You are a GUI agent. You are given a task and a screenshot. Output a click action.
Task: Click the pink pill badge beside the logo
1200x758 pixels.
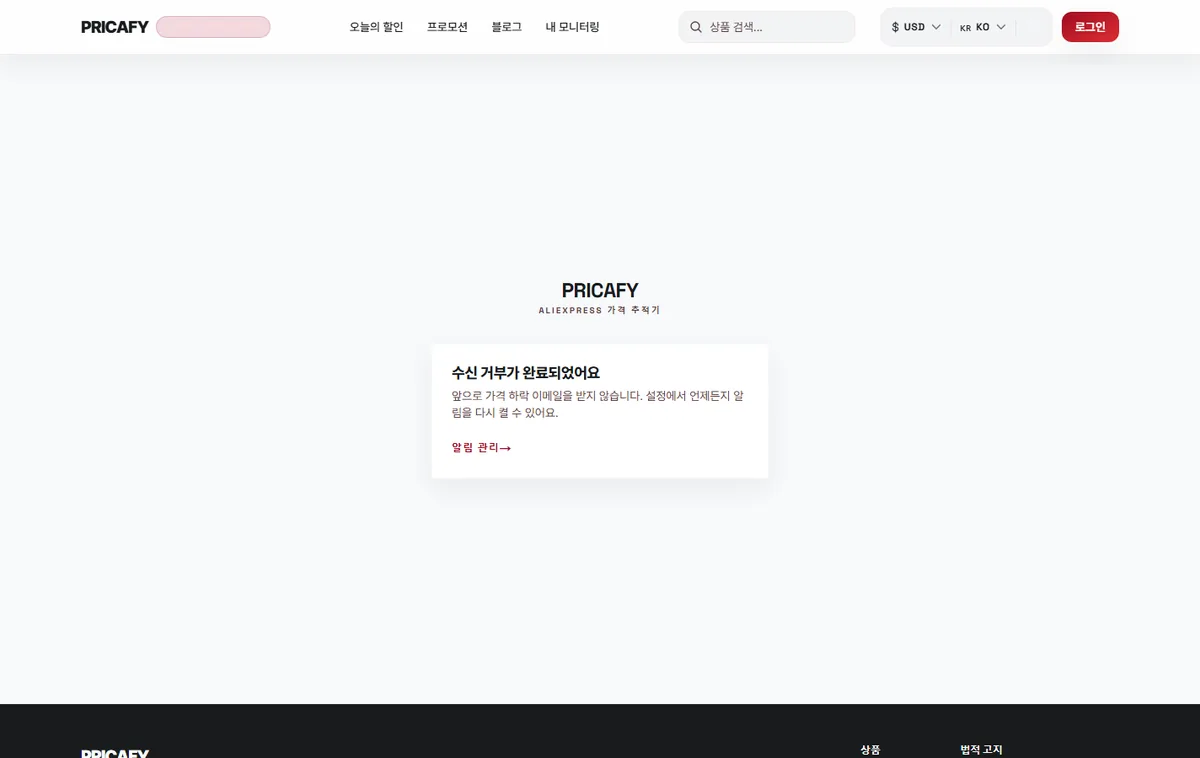(213, 27)
